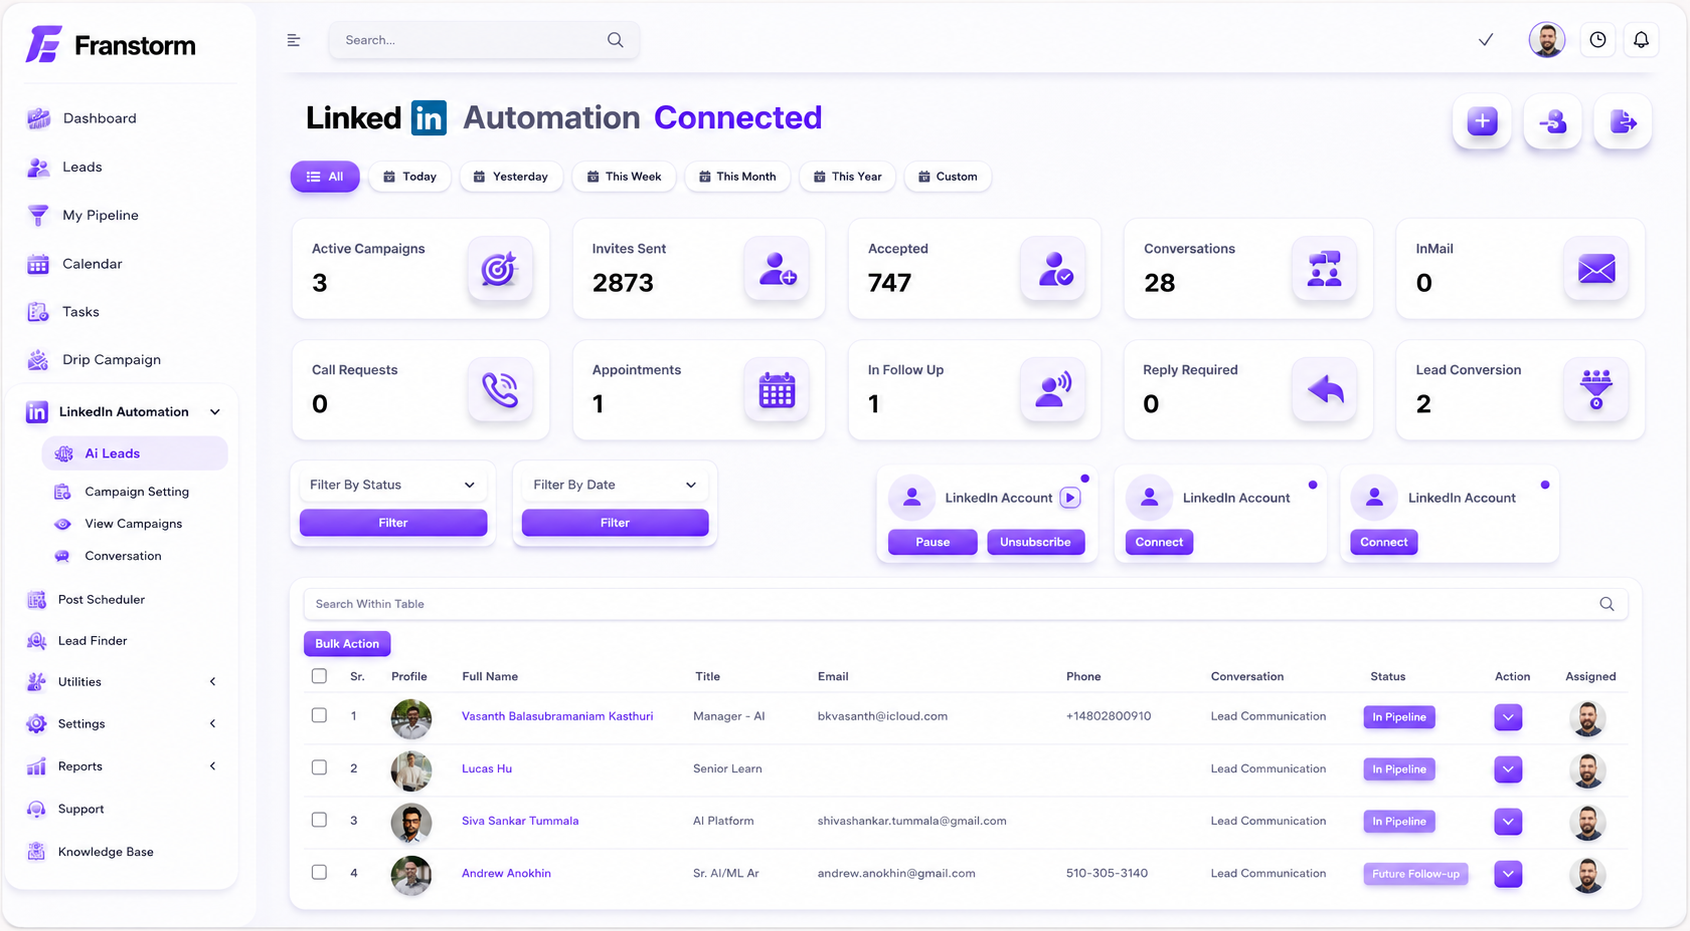The width and height of the screenshot is (1690, 931).
Task: Click the search magnifier icon in top bar
Action: tap(615, 40)
